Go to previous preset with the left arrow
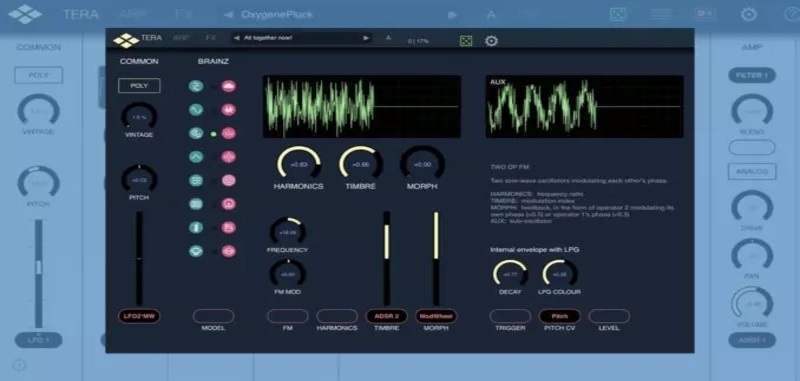The width and height of the screenshot is (800, 381). tap(237, 38)
